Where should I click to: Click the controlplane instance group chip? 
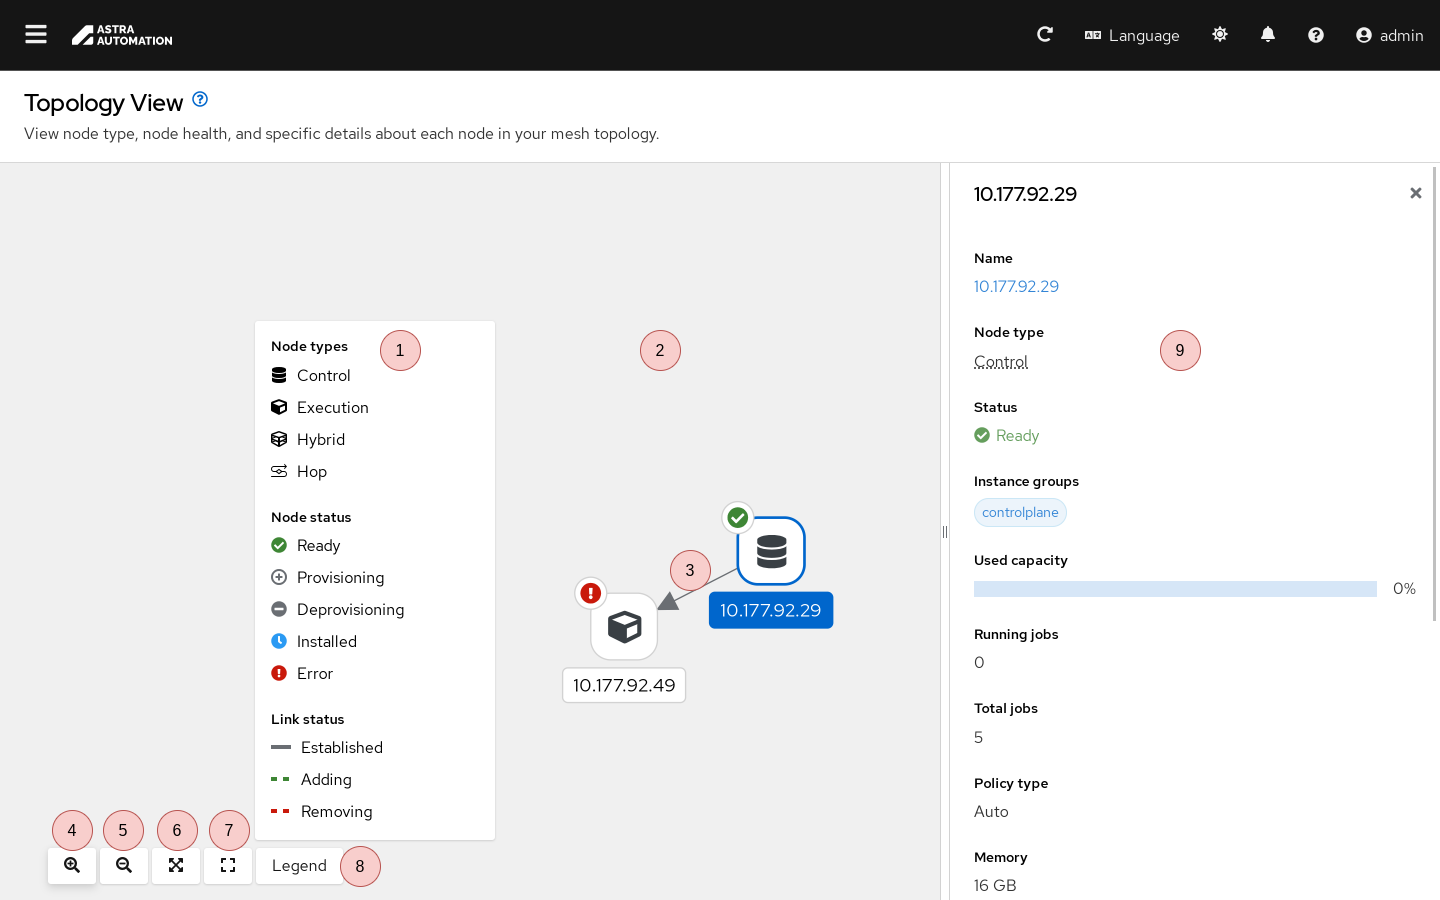pyautogui.click(x=1020, y=513)
